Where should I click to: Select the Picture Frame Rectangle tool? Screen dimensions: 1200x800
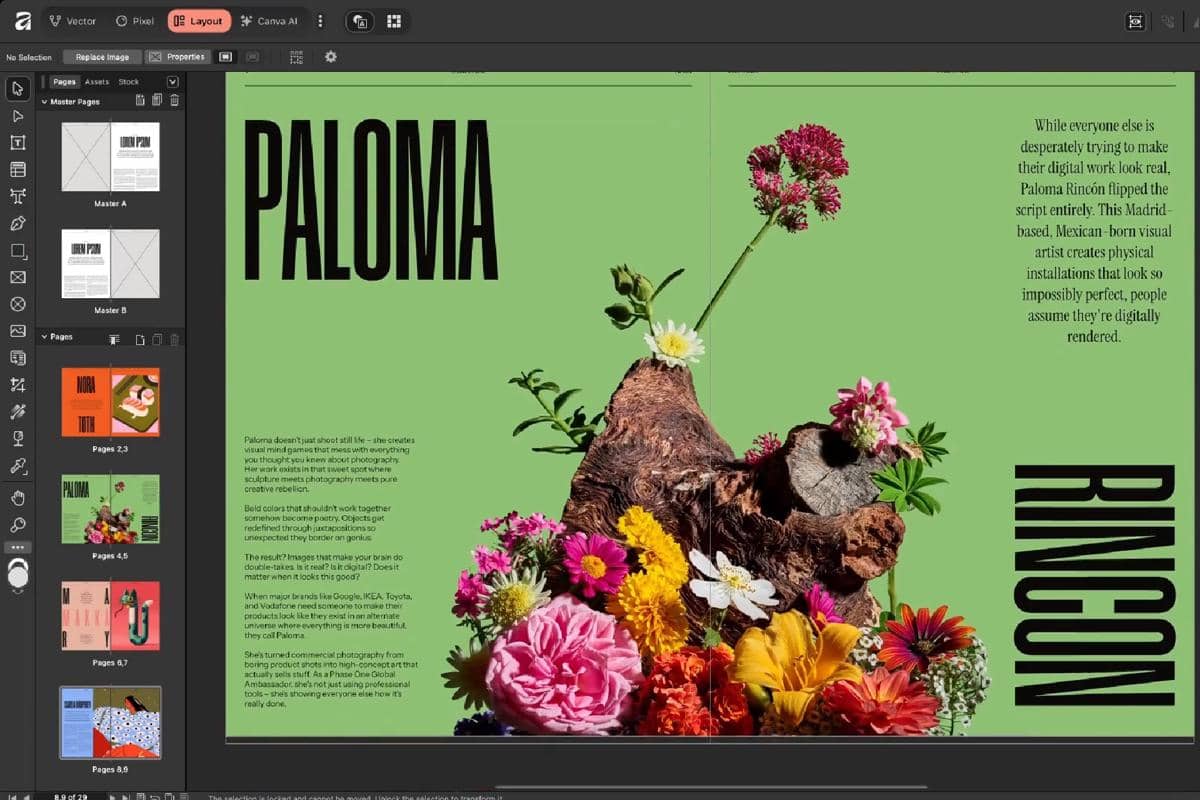click(x=18, y=277)
